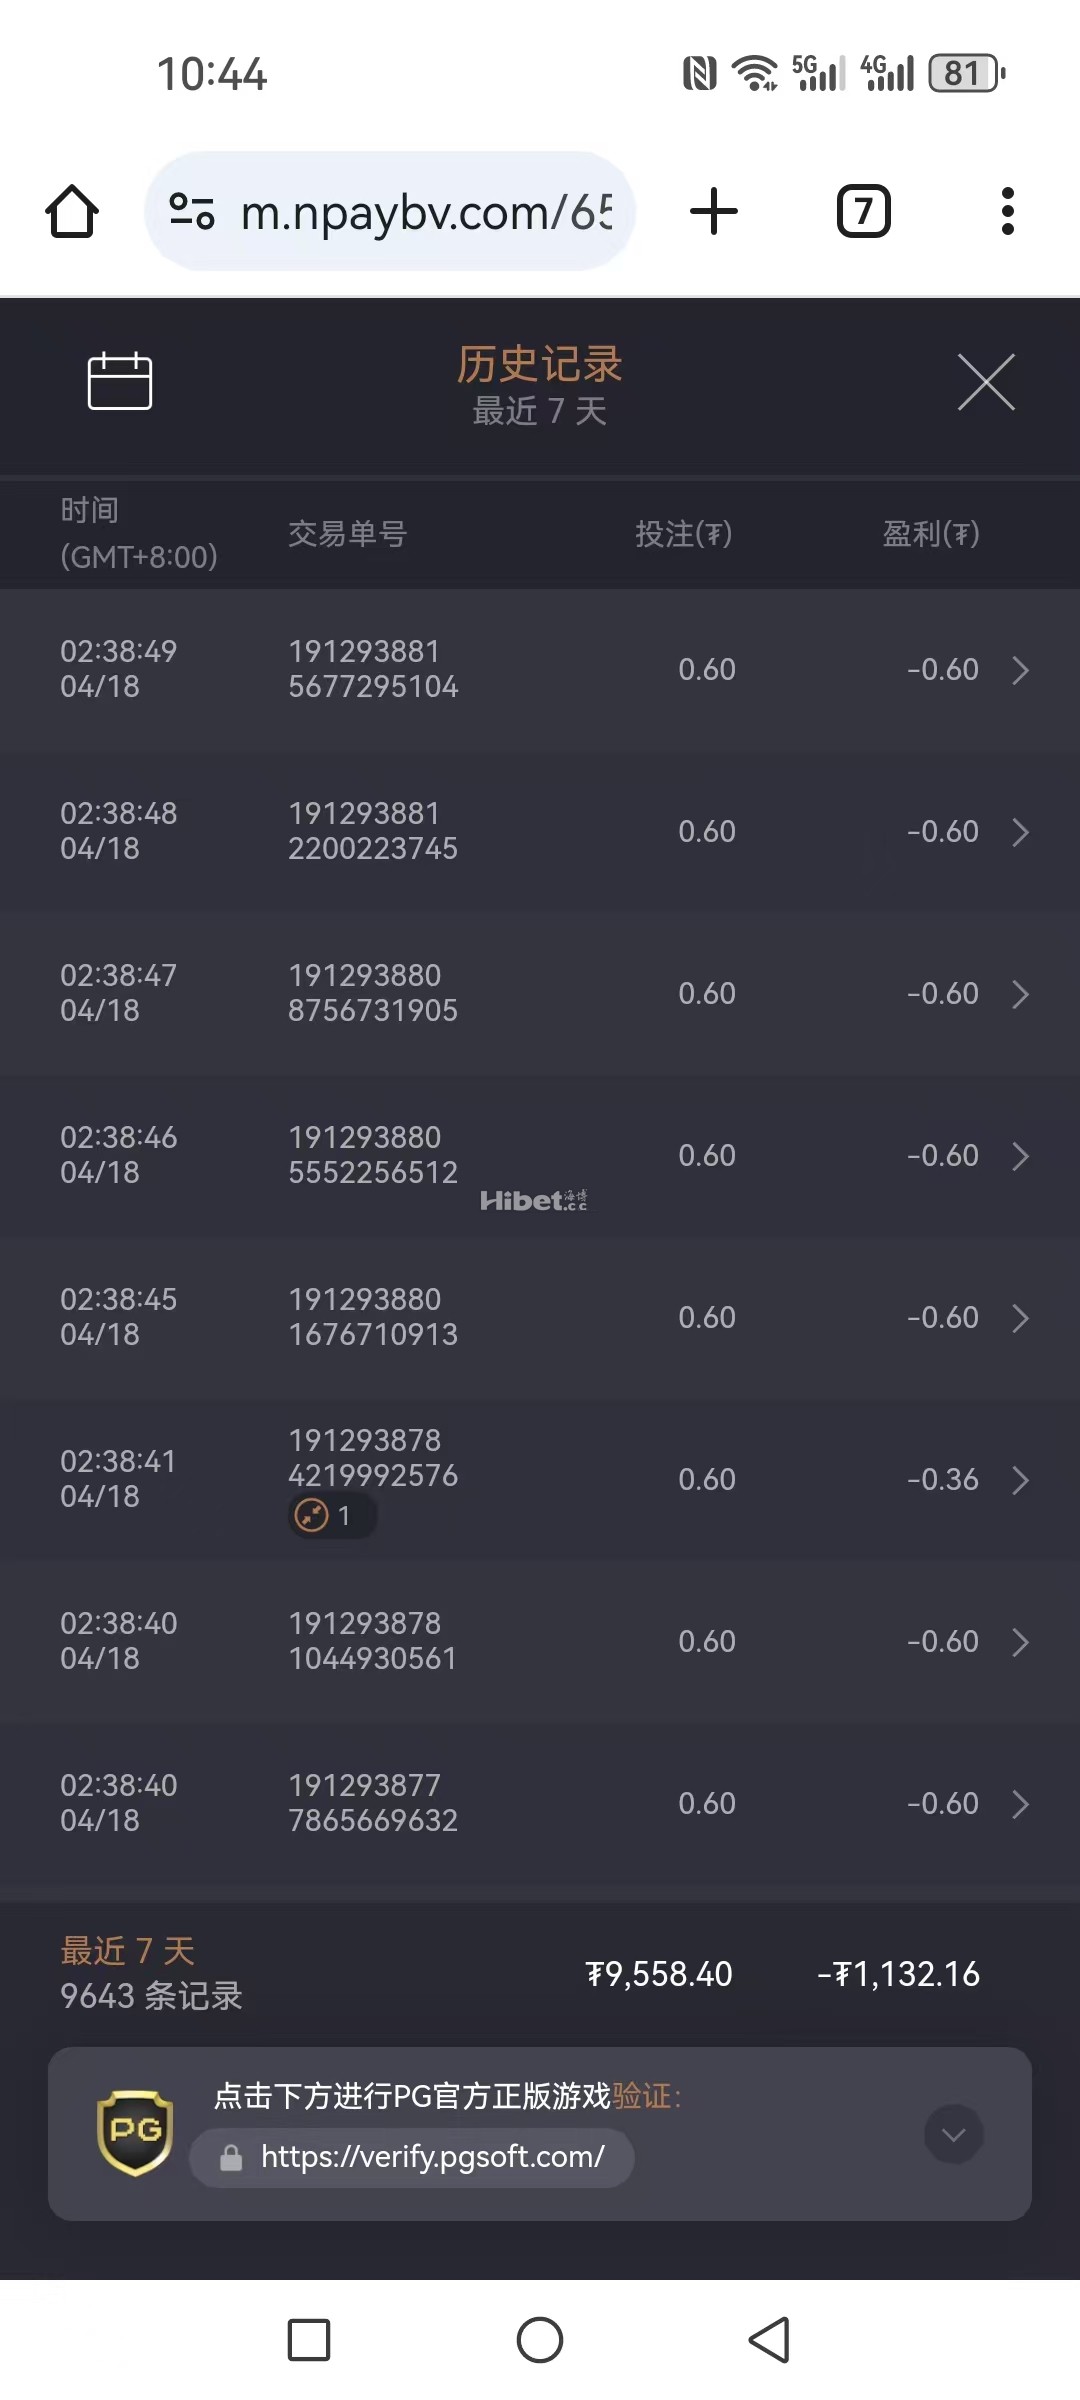Tap the site info icon in address bar

point(192,212)
